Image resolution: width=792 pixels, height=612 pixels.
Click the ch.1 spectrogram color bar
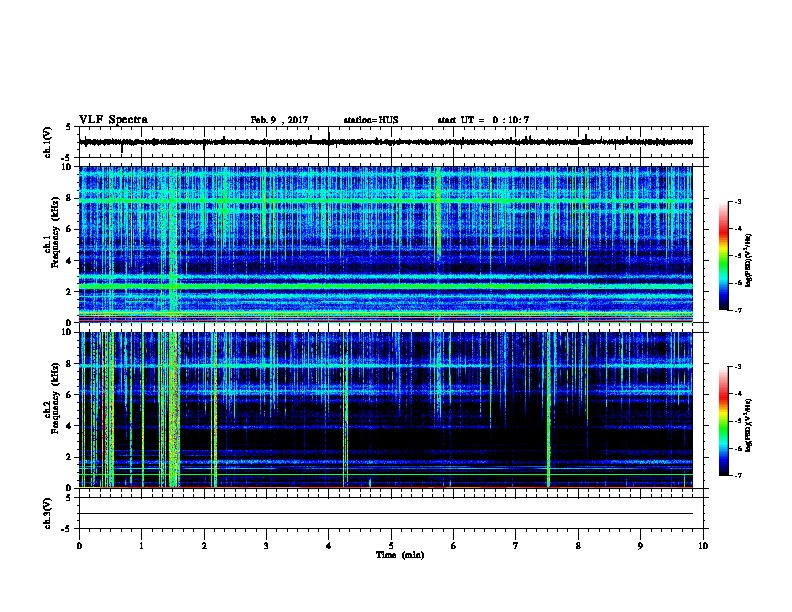pos(723,256)
